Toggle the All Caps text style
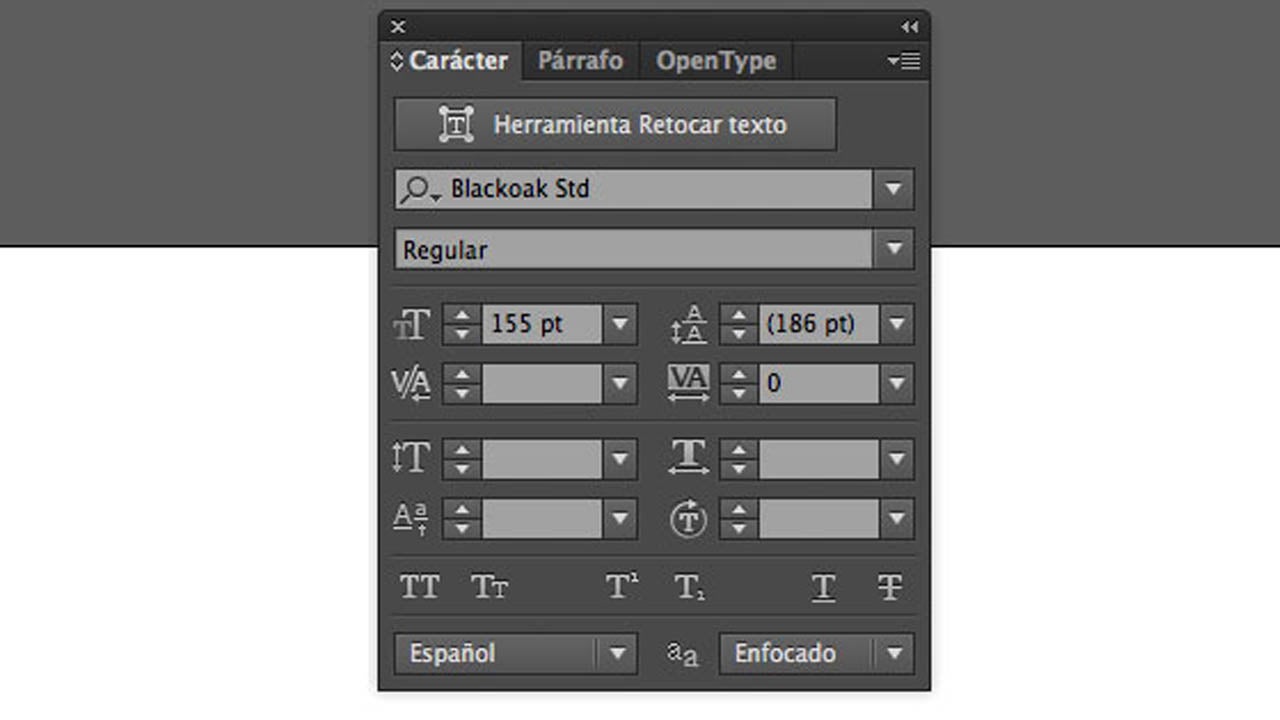 tap(419, 587)
